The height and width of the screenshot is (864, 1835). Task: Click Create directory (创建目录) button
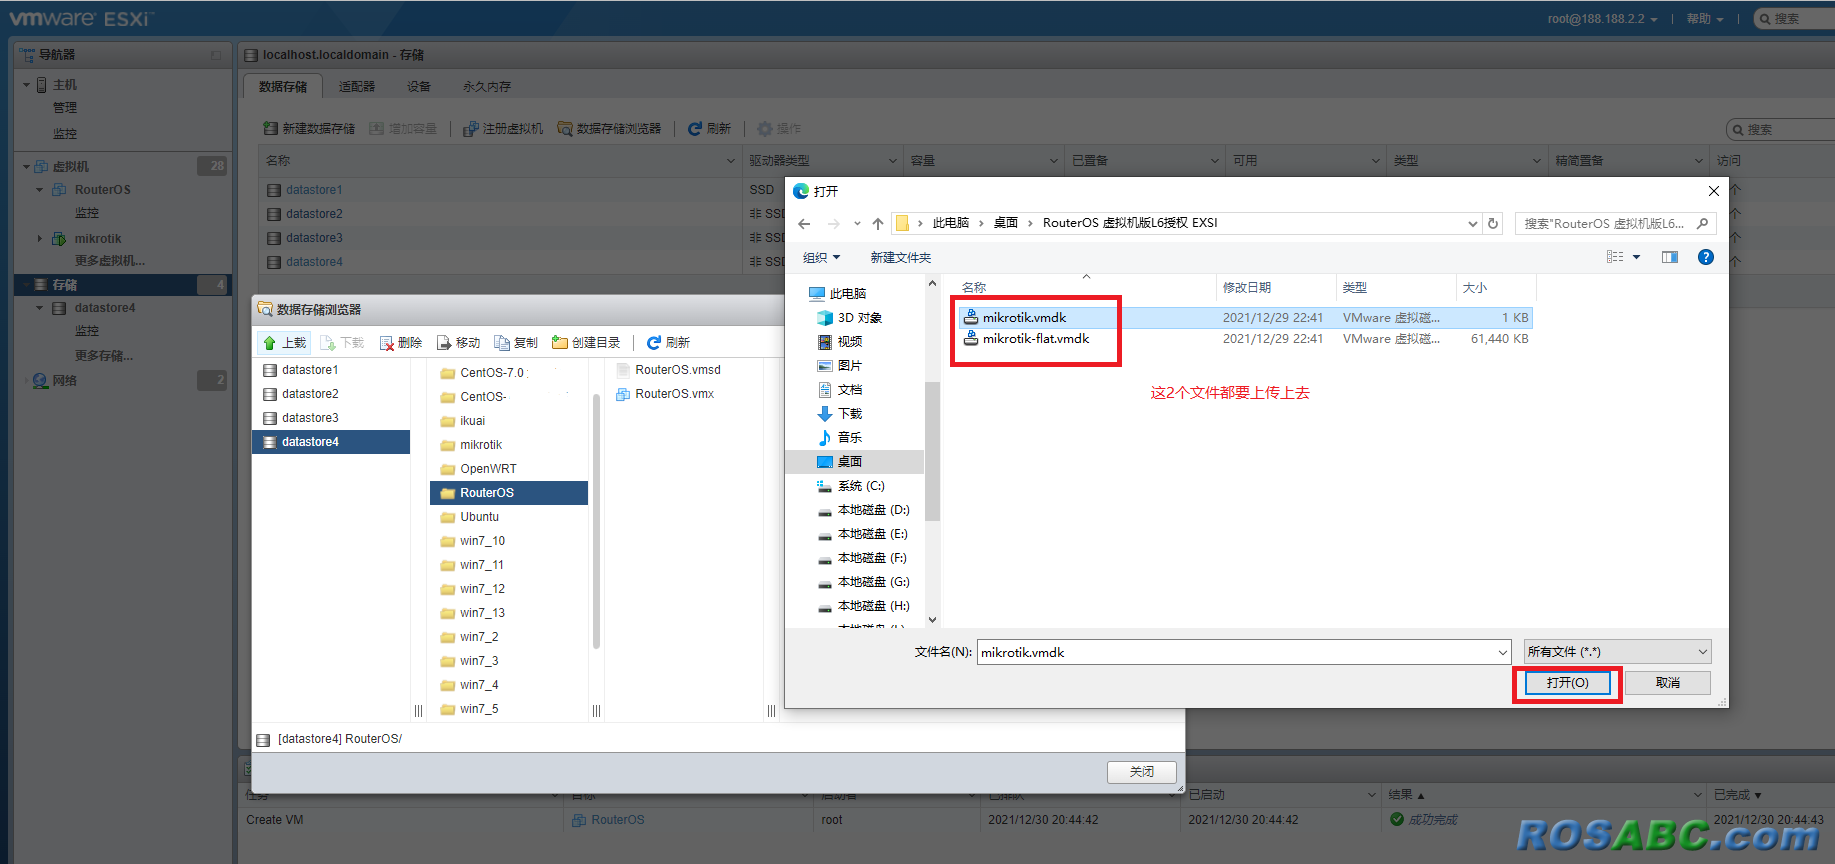click(586, 343)
